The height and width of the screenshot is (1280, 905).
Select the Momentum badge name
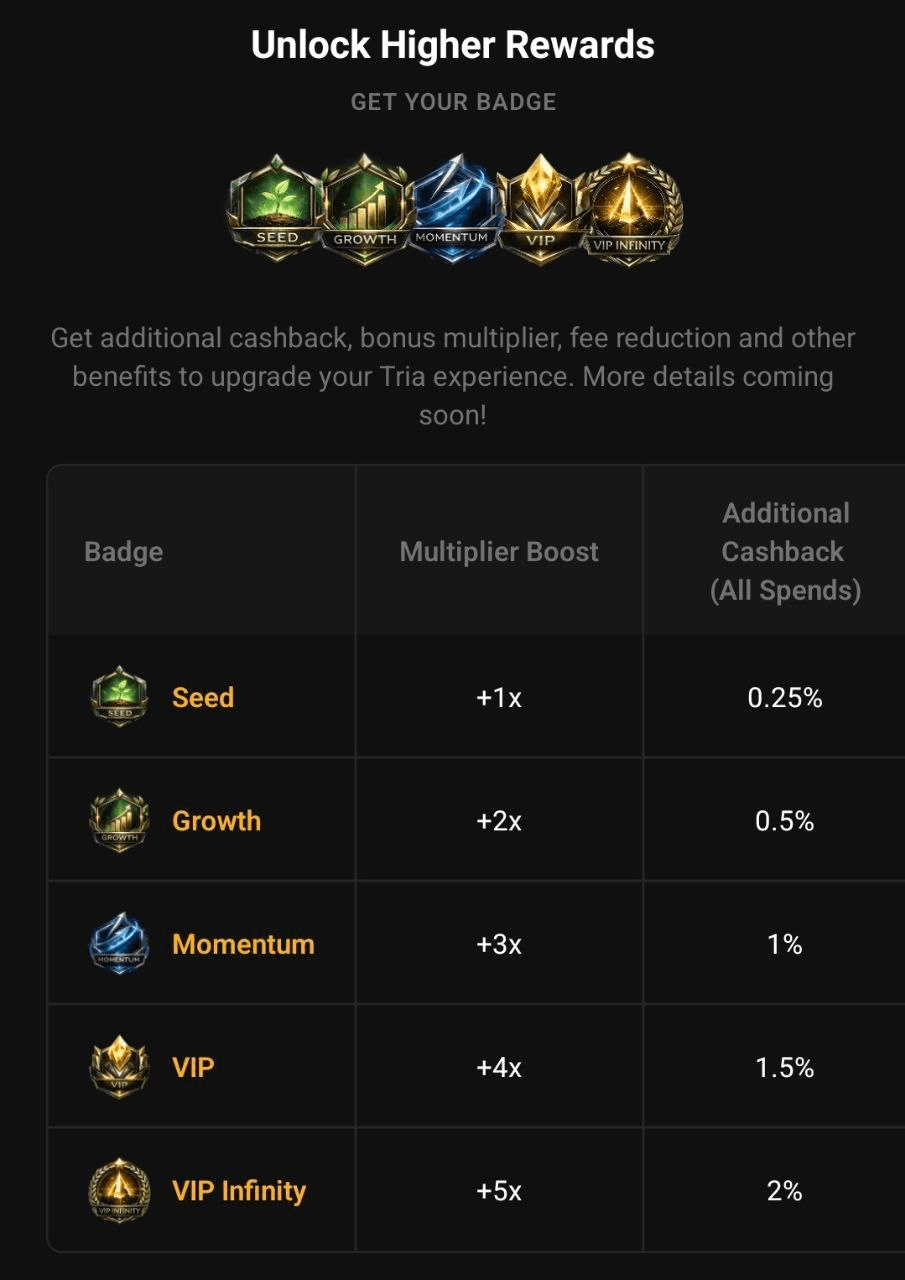(243, 944)
